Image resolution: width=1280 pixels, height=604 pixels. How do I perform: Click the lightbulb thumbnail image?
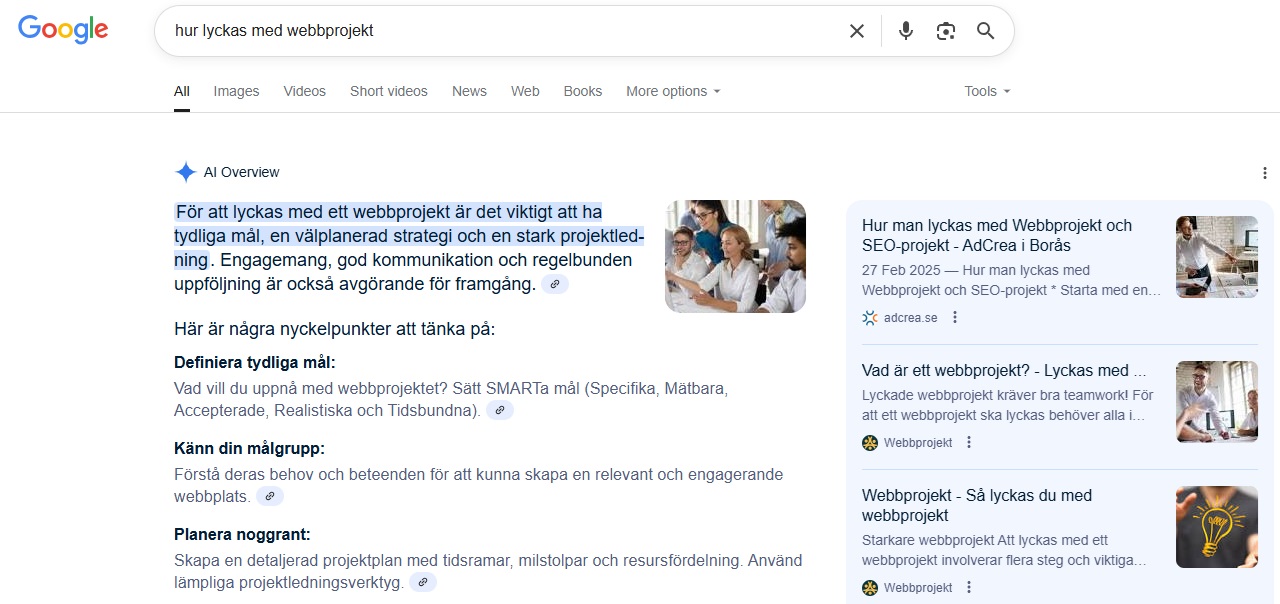(1216, 527)
